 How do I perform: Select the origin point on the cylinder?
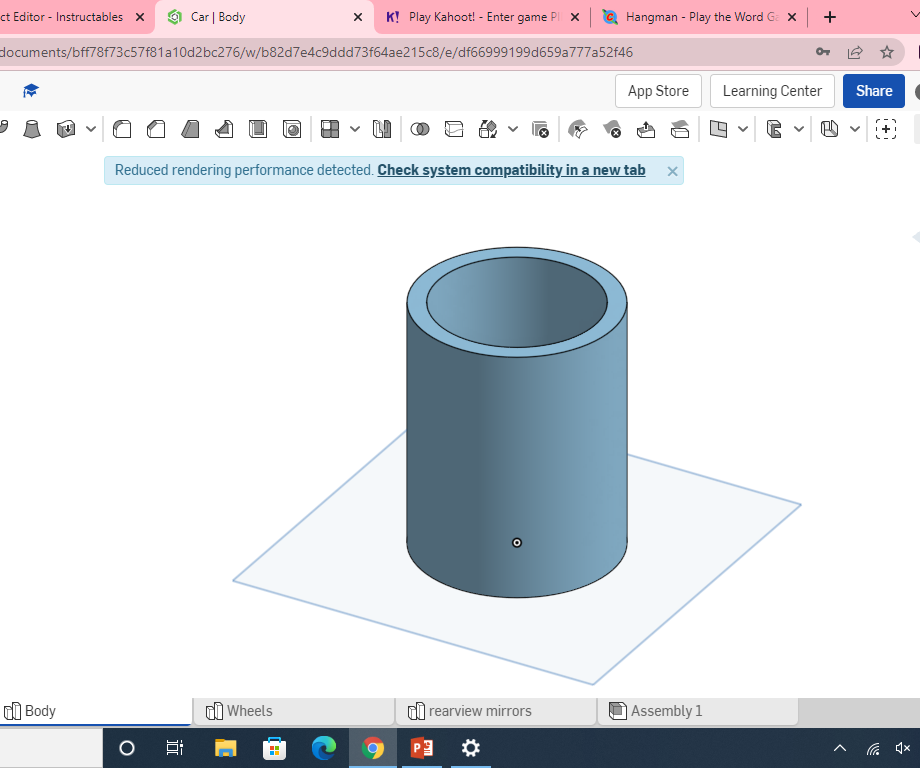517,543
